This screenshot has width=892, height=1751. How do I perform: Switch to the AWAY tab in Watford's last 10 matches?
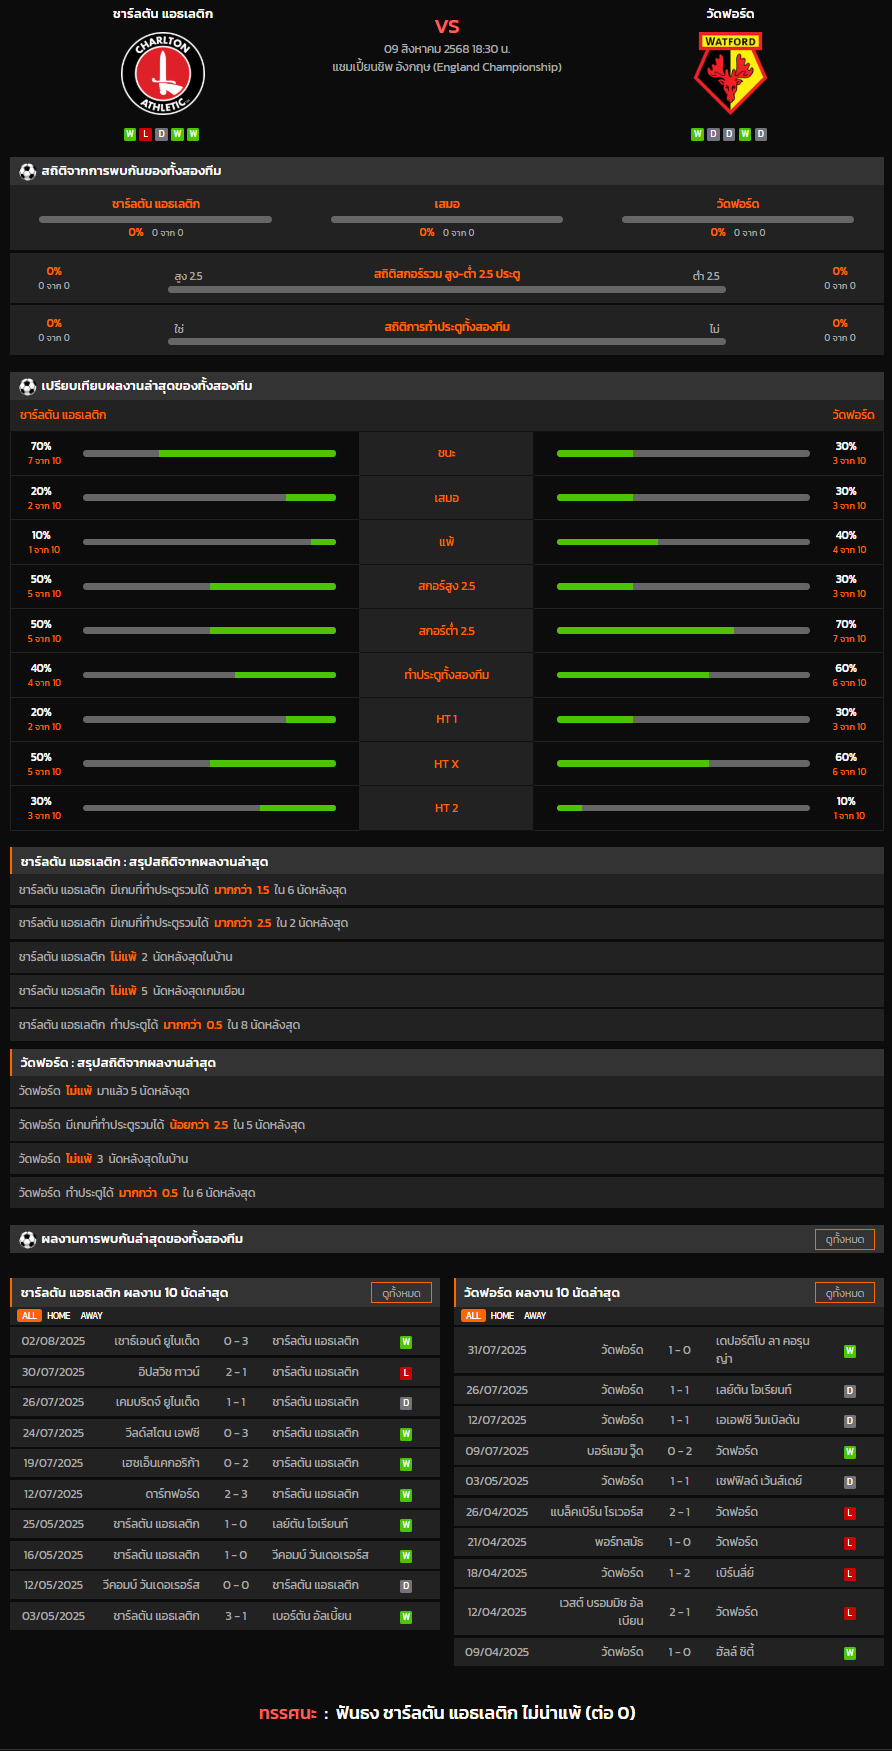(536, 1316)
